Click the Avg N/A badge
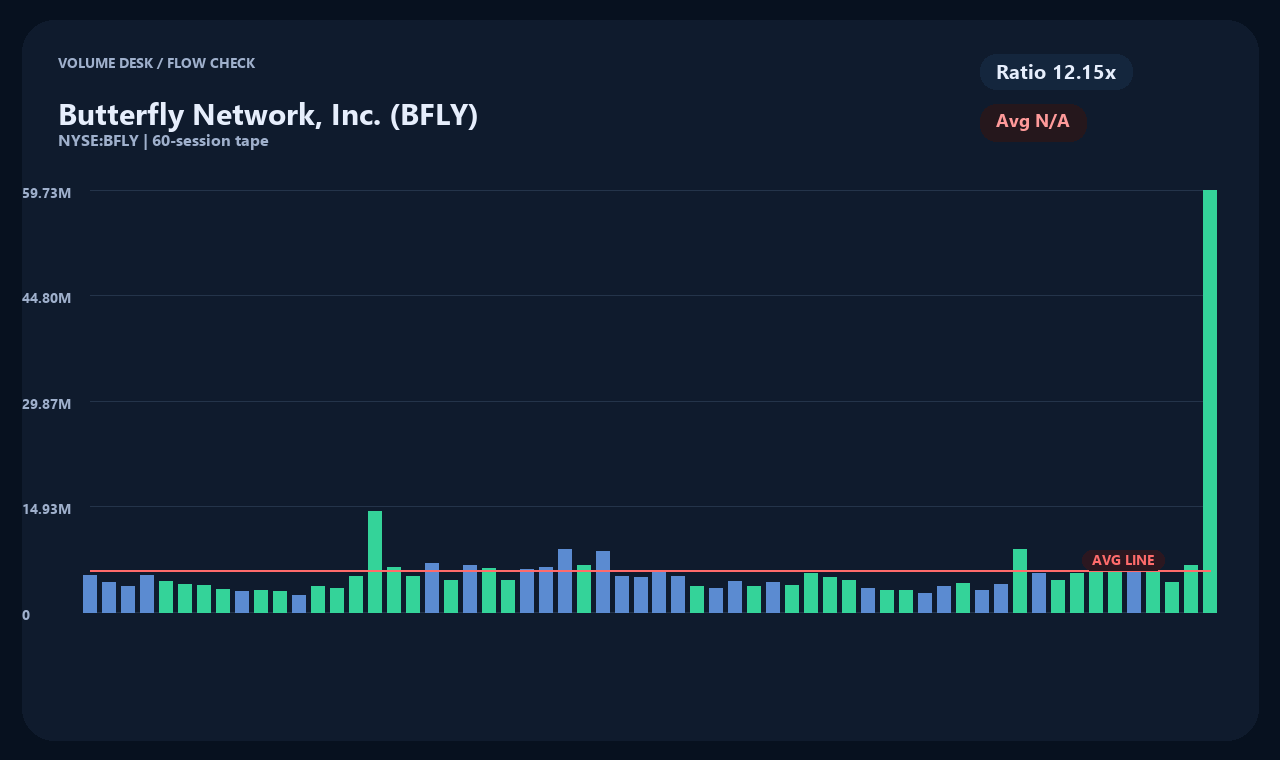1280x760 pixels. click(x=1033, y=122)
